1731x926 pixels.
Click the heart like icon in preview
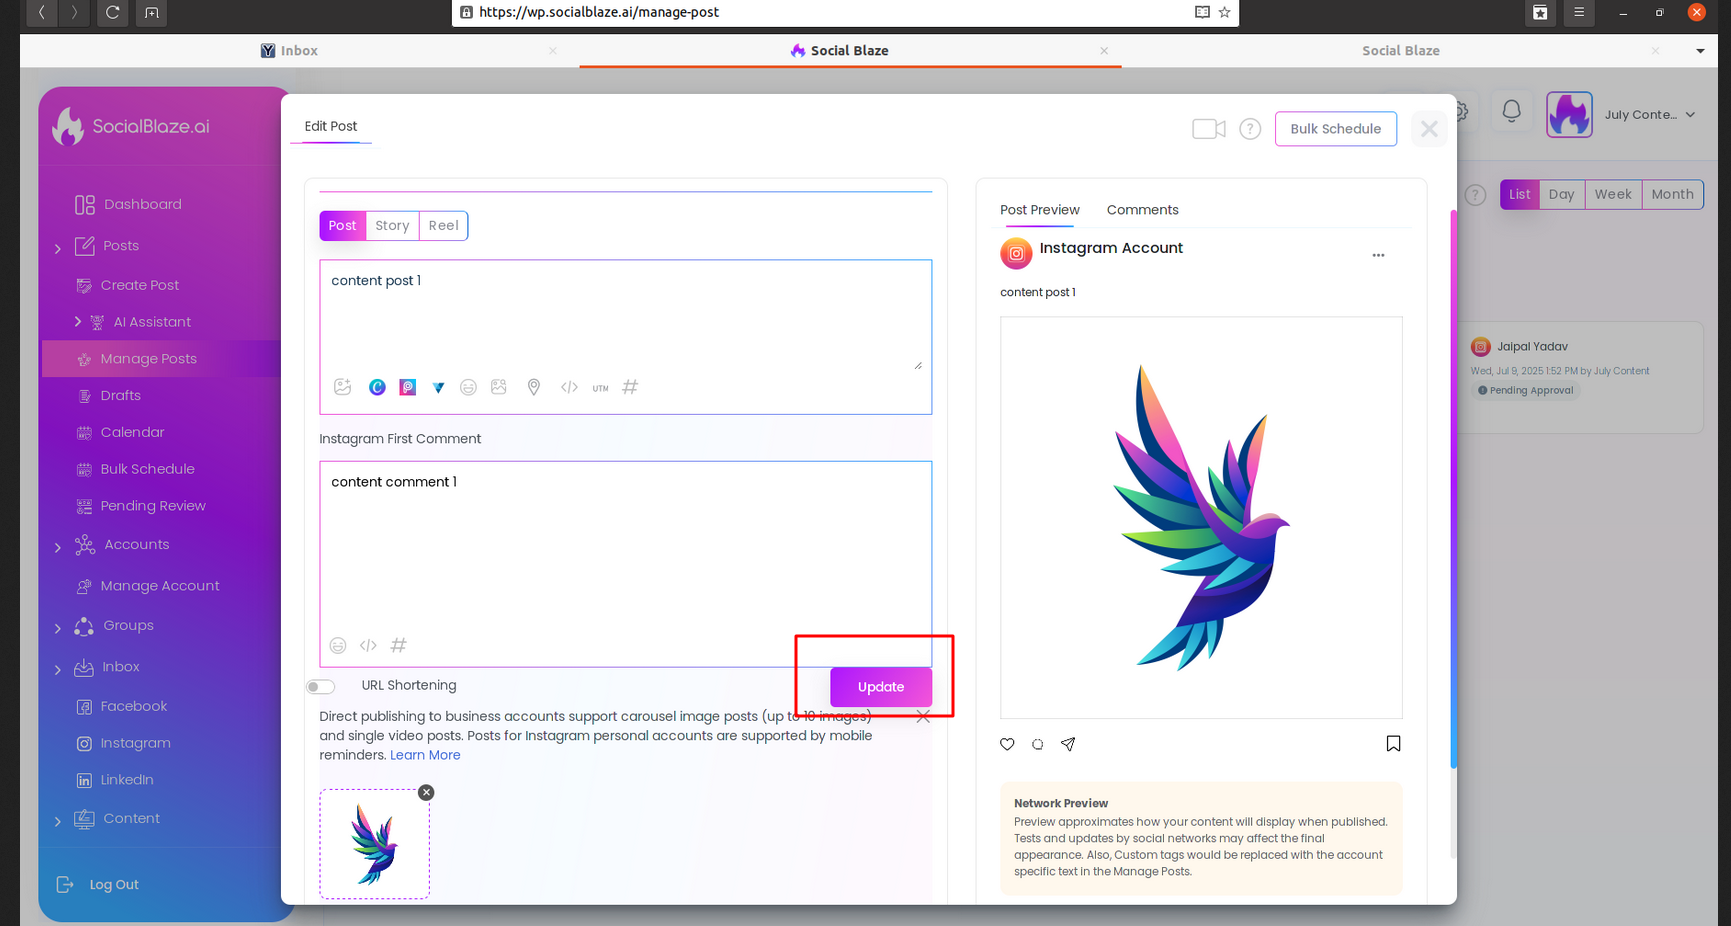pos(1007,744)
